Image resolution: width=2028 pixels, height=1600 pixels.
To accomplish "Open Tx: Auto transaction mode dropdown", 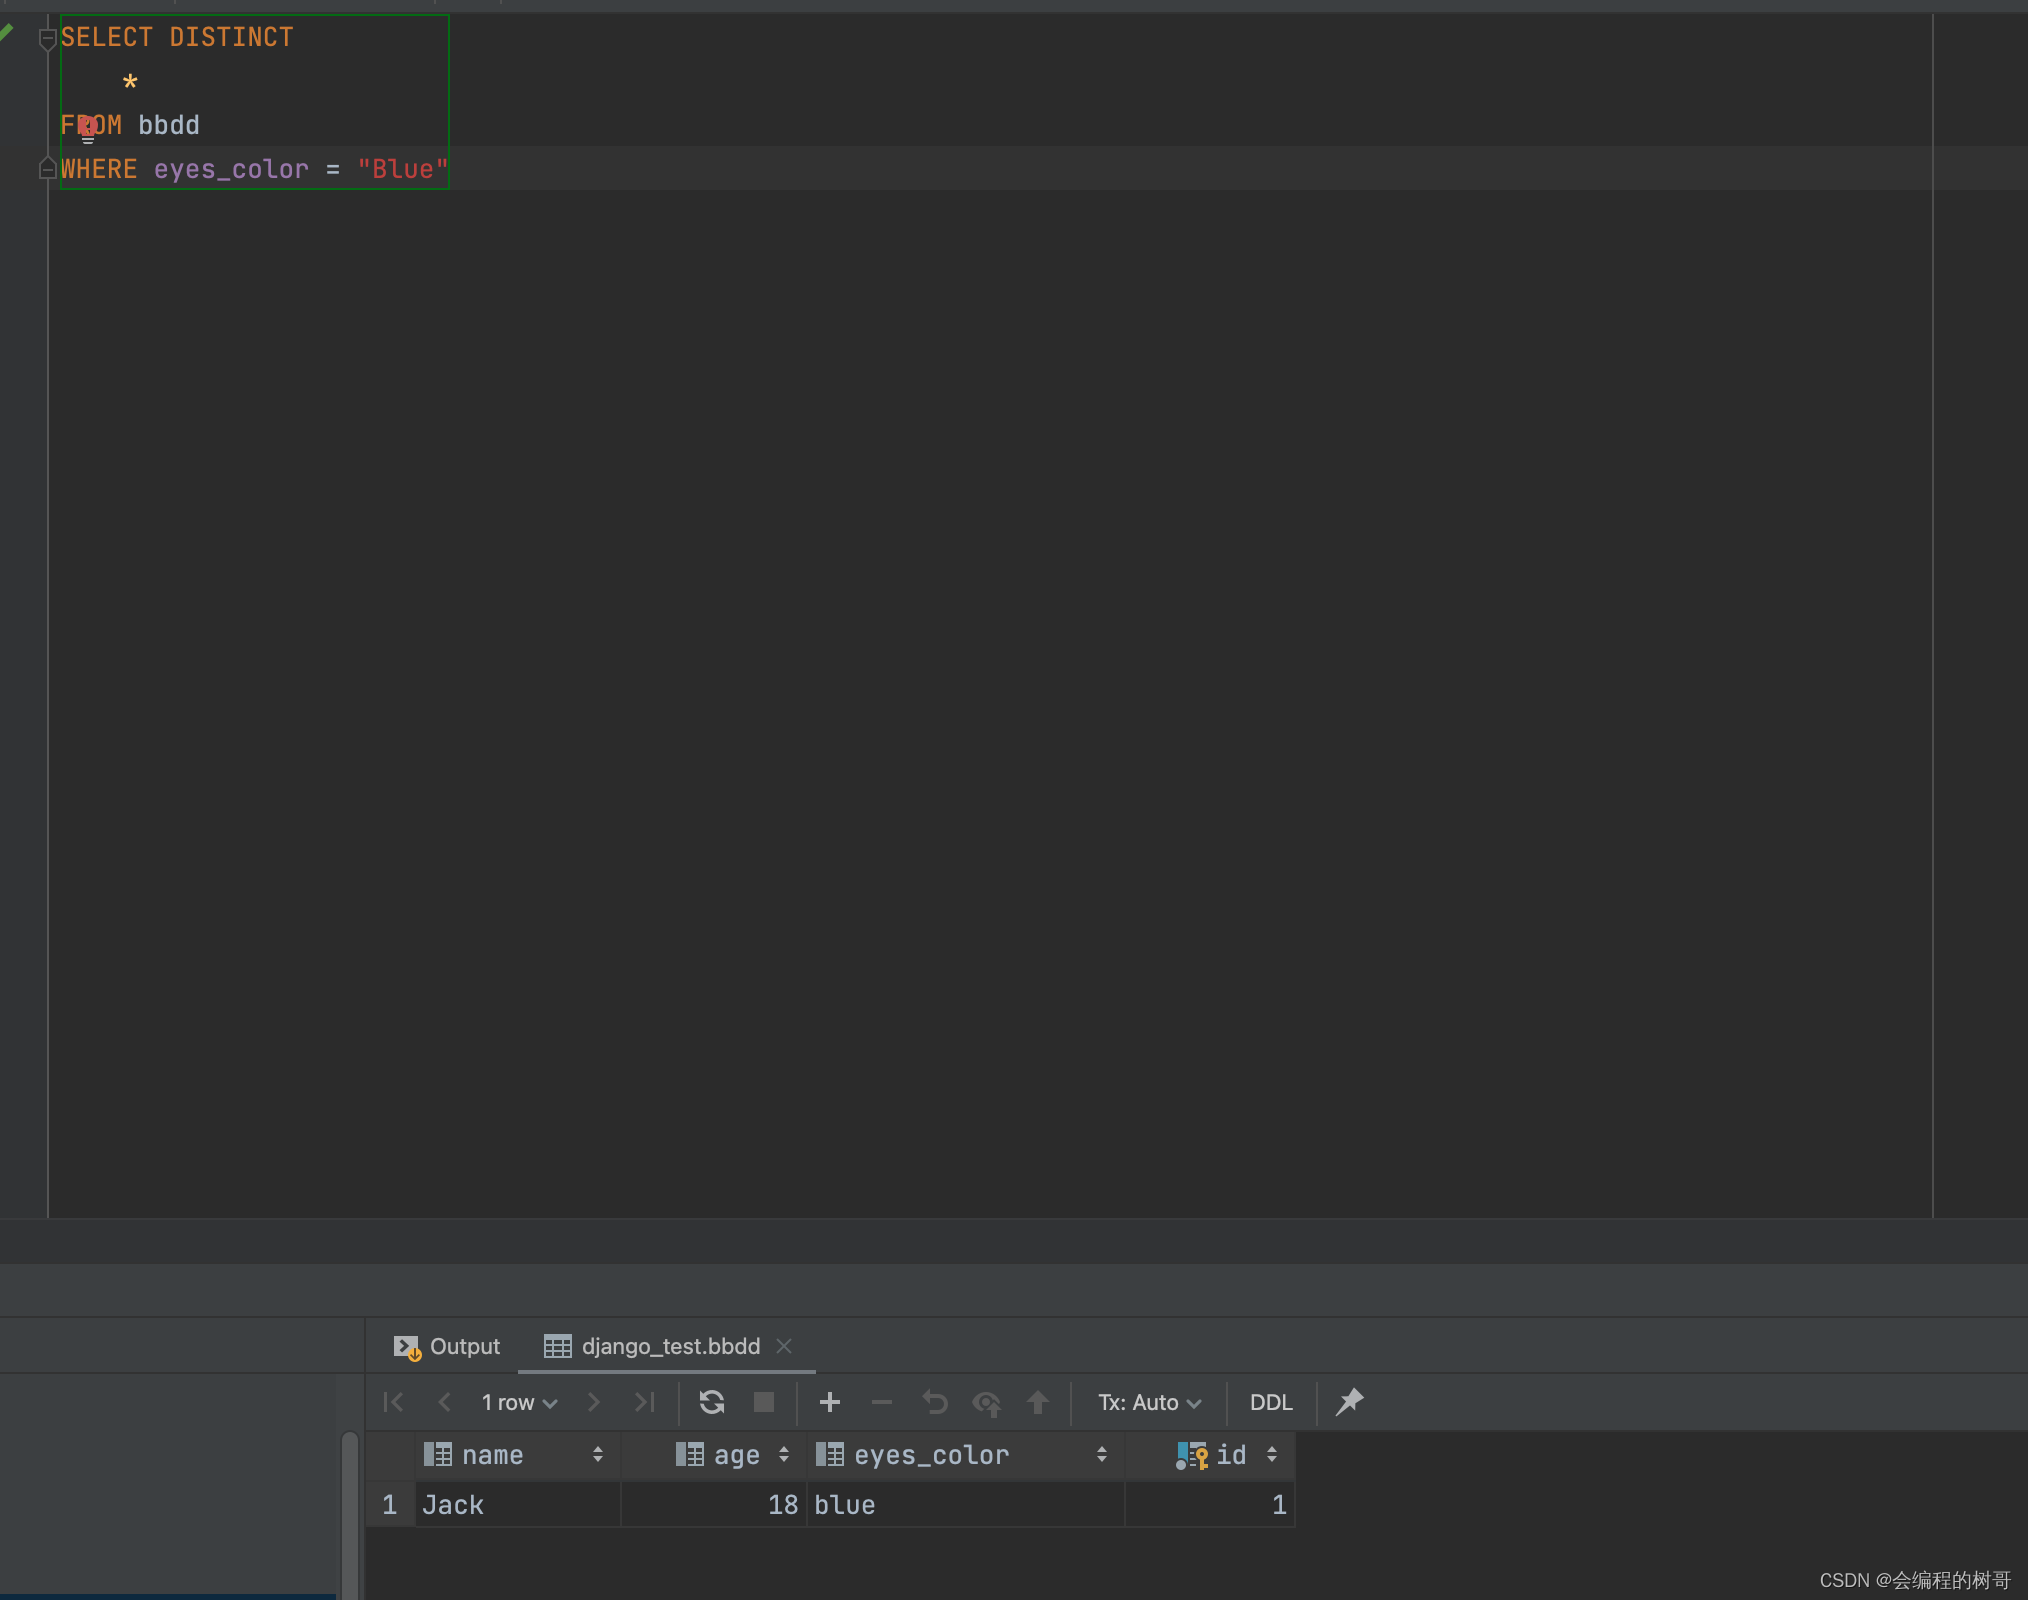I will (x=1149, y=1402).
